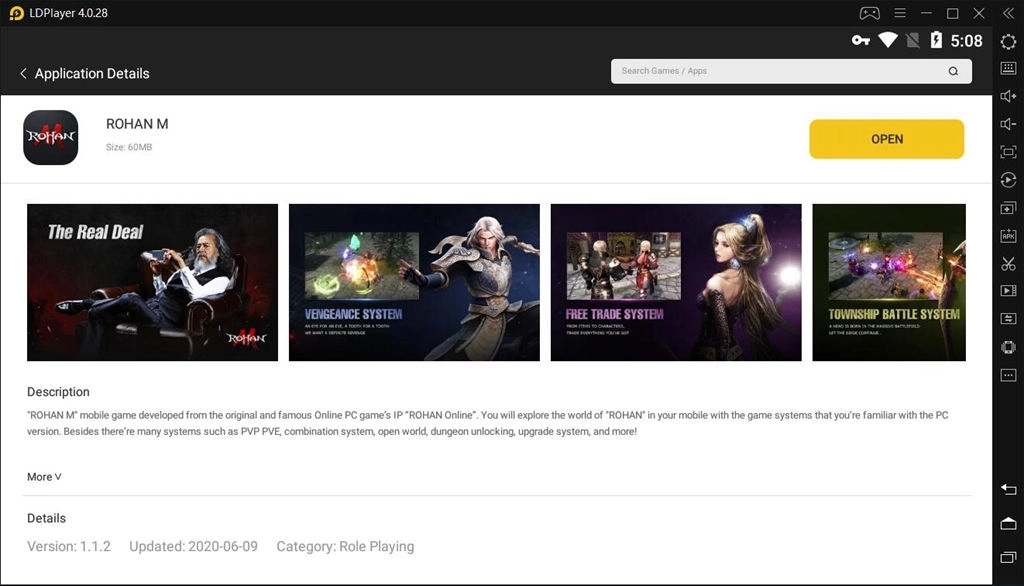Click the Version: 1.1.2 text
Image resolution: width=1024 pixels, height=586 pixels.
click(69, 546)
